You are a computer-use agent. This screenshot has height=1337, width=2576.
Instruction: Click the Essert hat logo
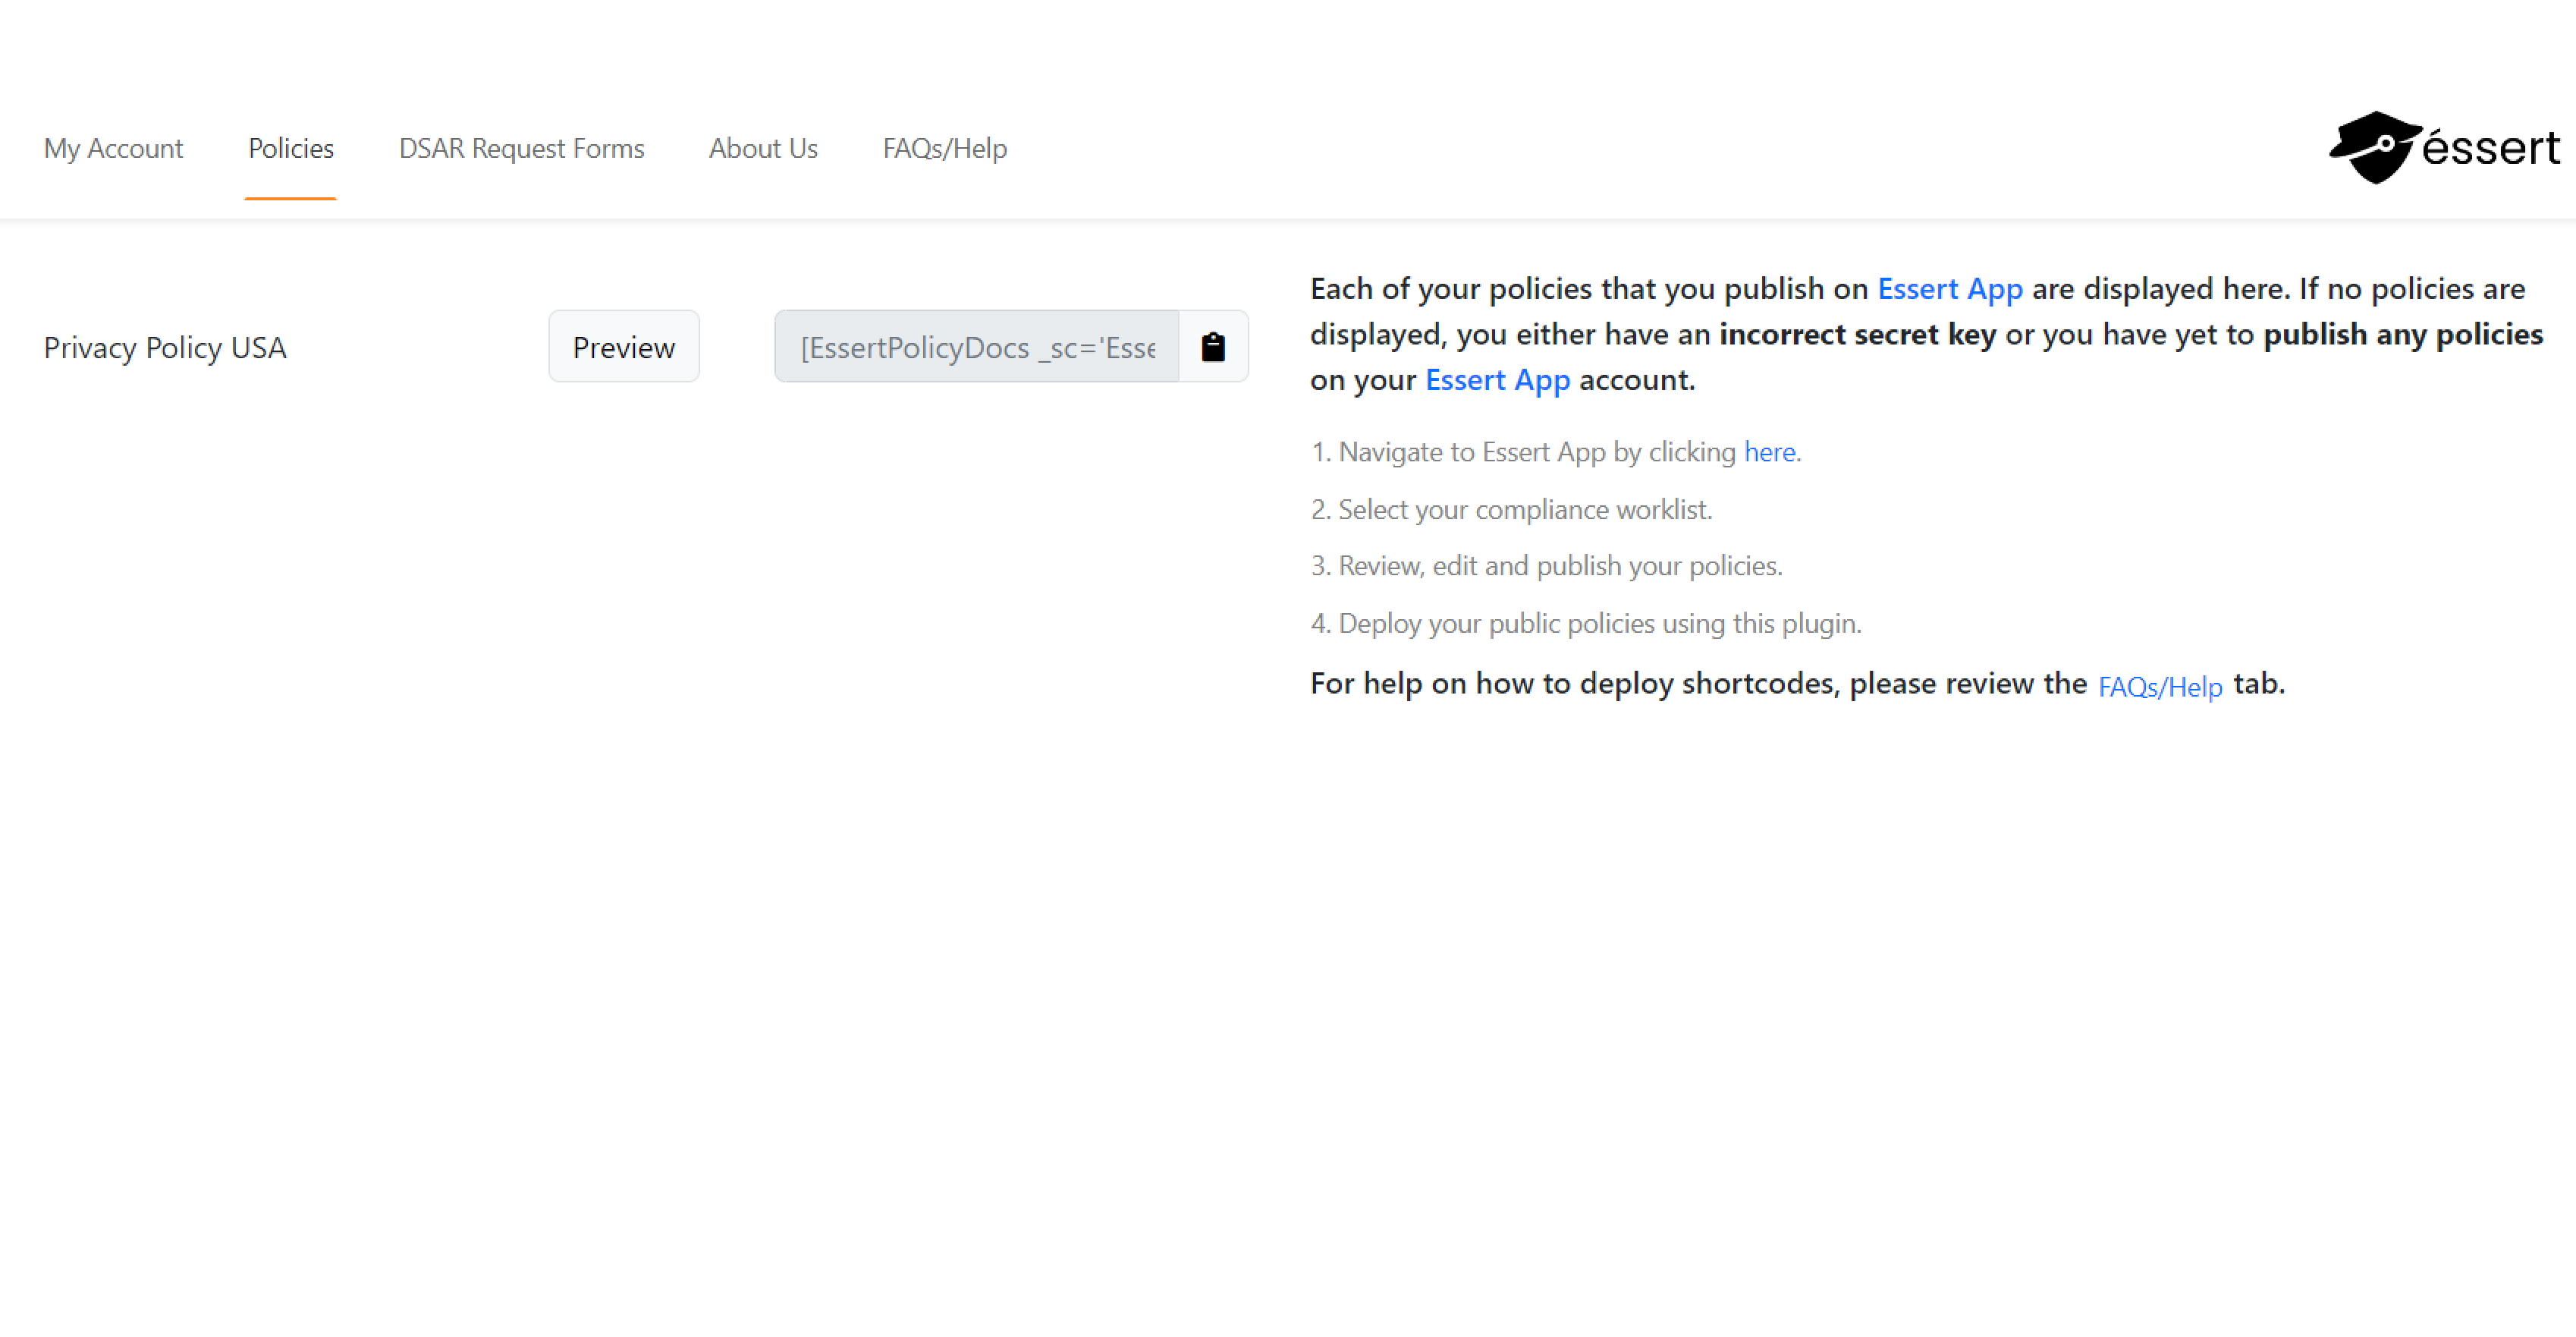(2375, 147)
